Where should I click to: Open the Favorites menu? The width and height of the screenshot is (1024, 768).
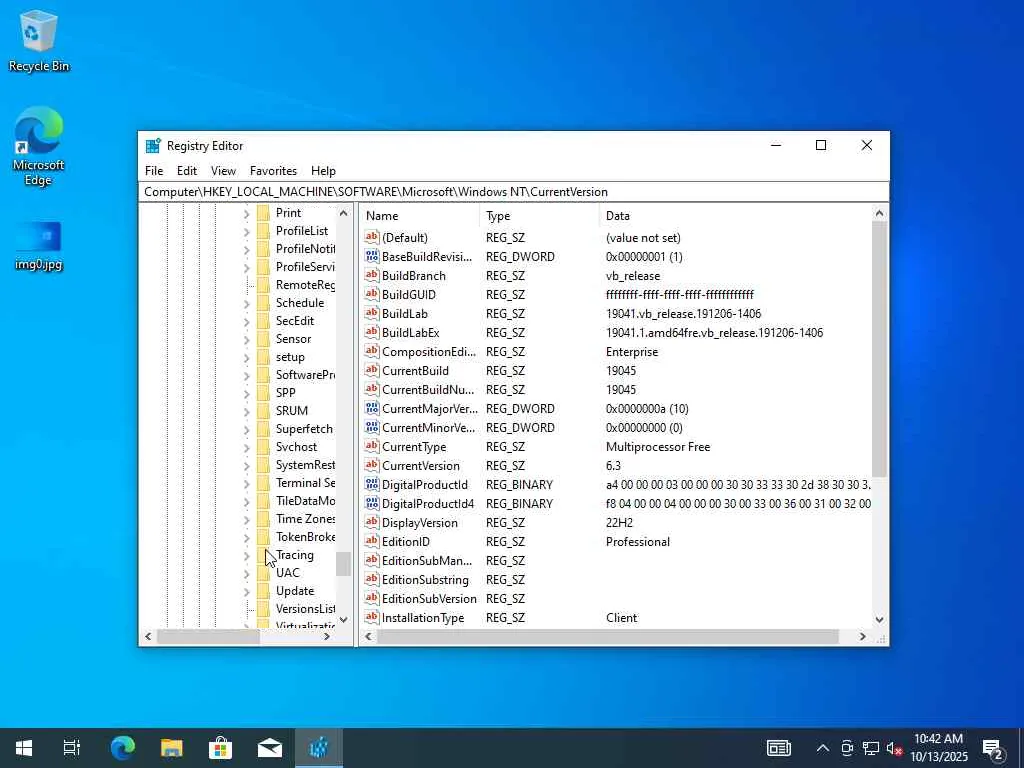click(x=273, y=170)
